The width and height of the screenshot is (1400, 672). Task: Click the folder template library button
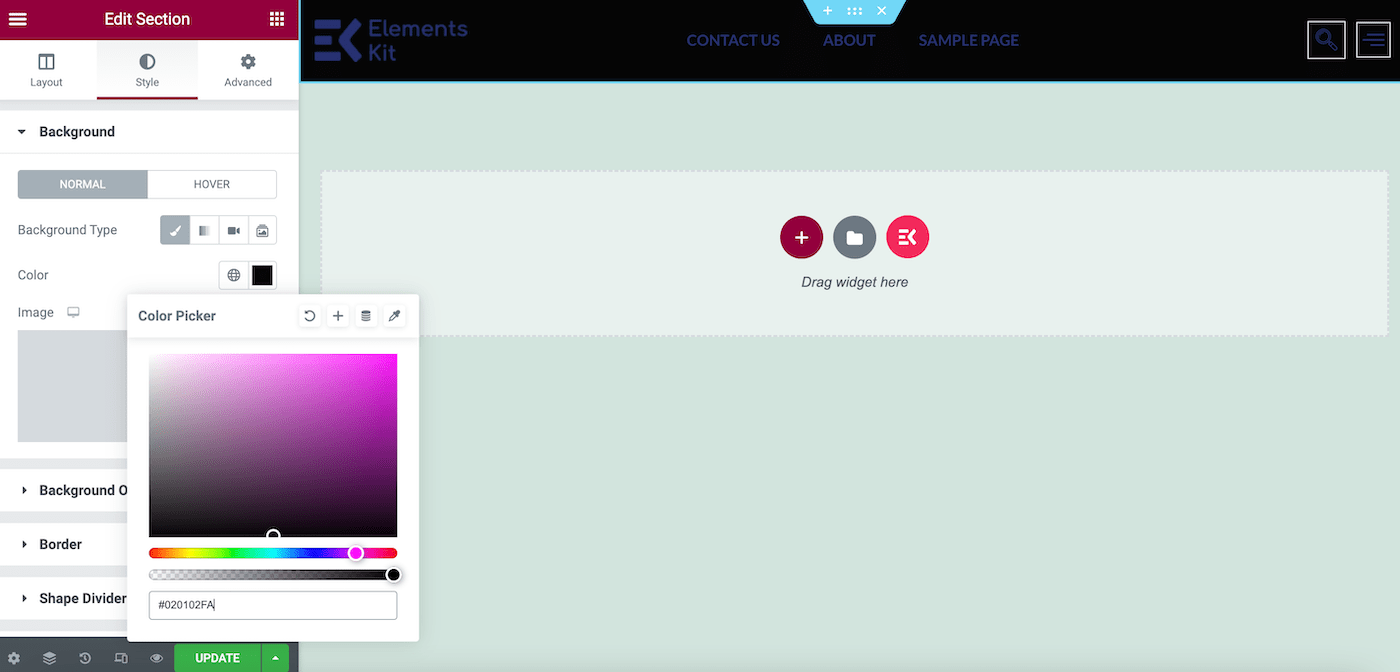pos(854,237)
